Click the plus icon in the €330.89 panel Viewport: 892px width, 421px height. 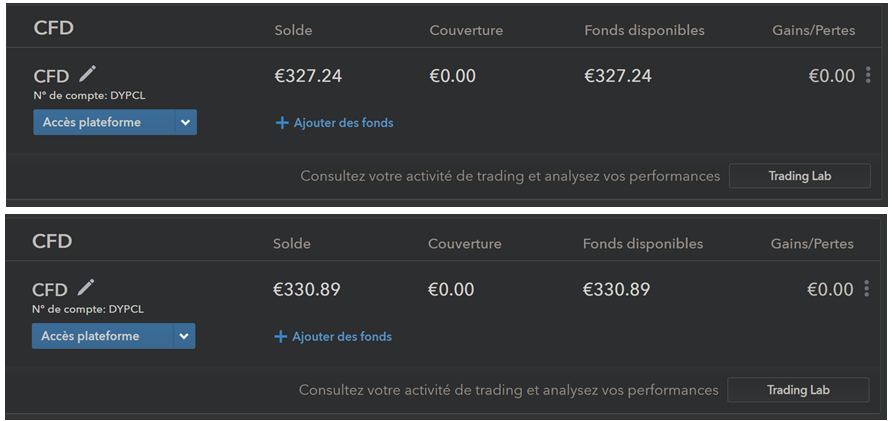pos(280,337)
